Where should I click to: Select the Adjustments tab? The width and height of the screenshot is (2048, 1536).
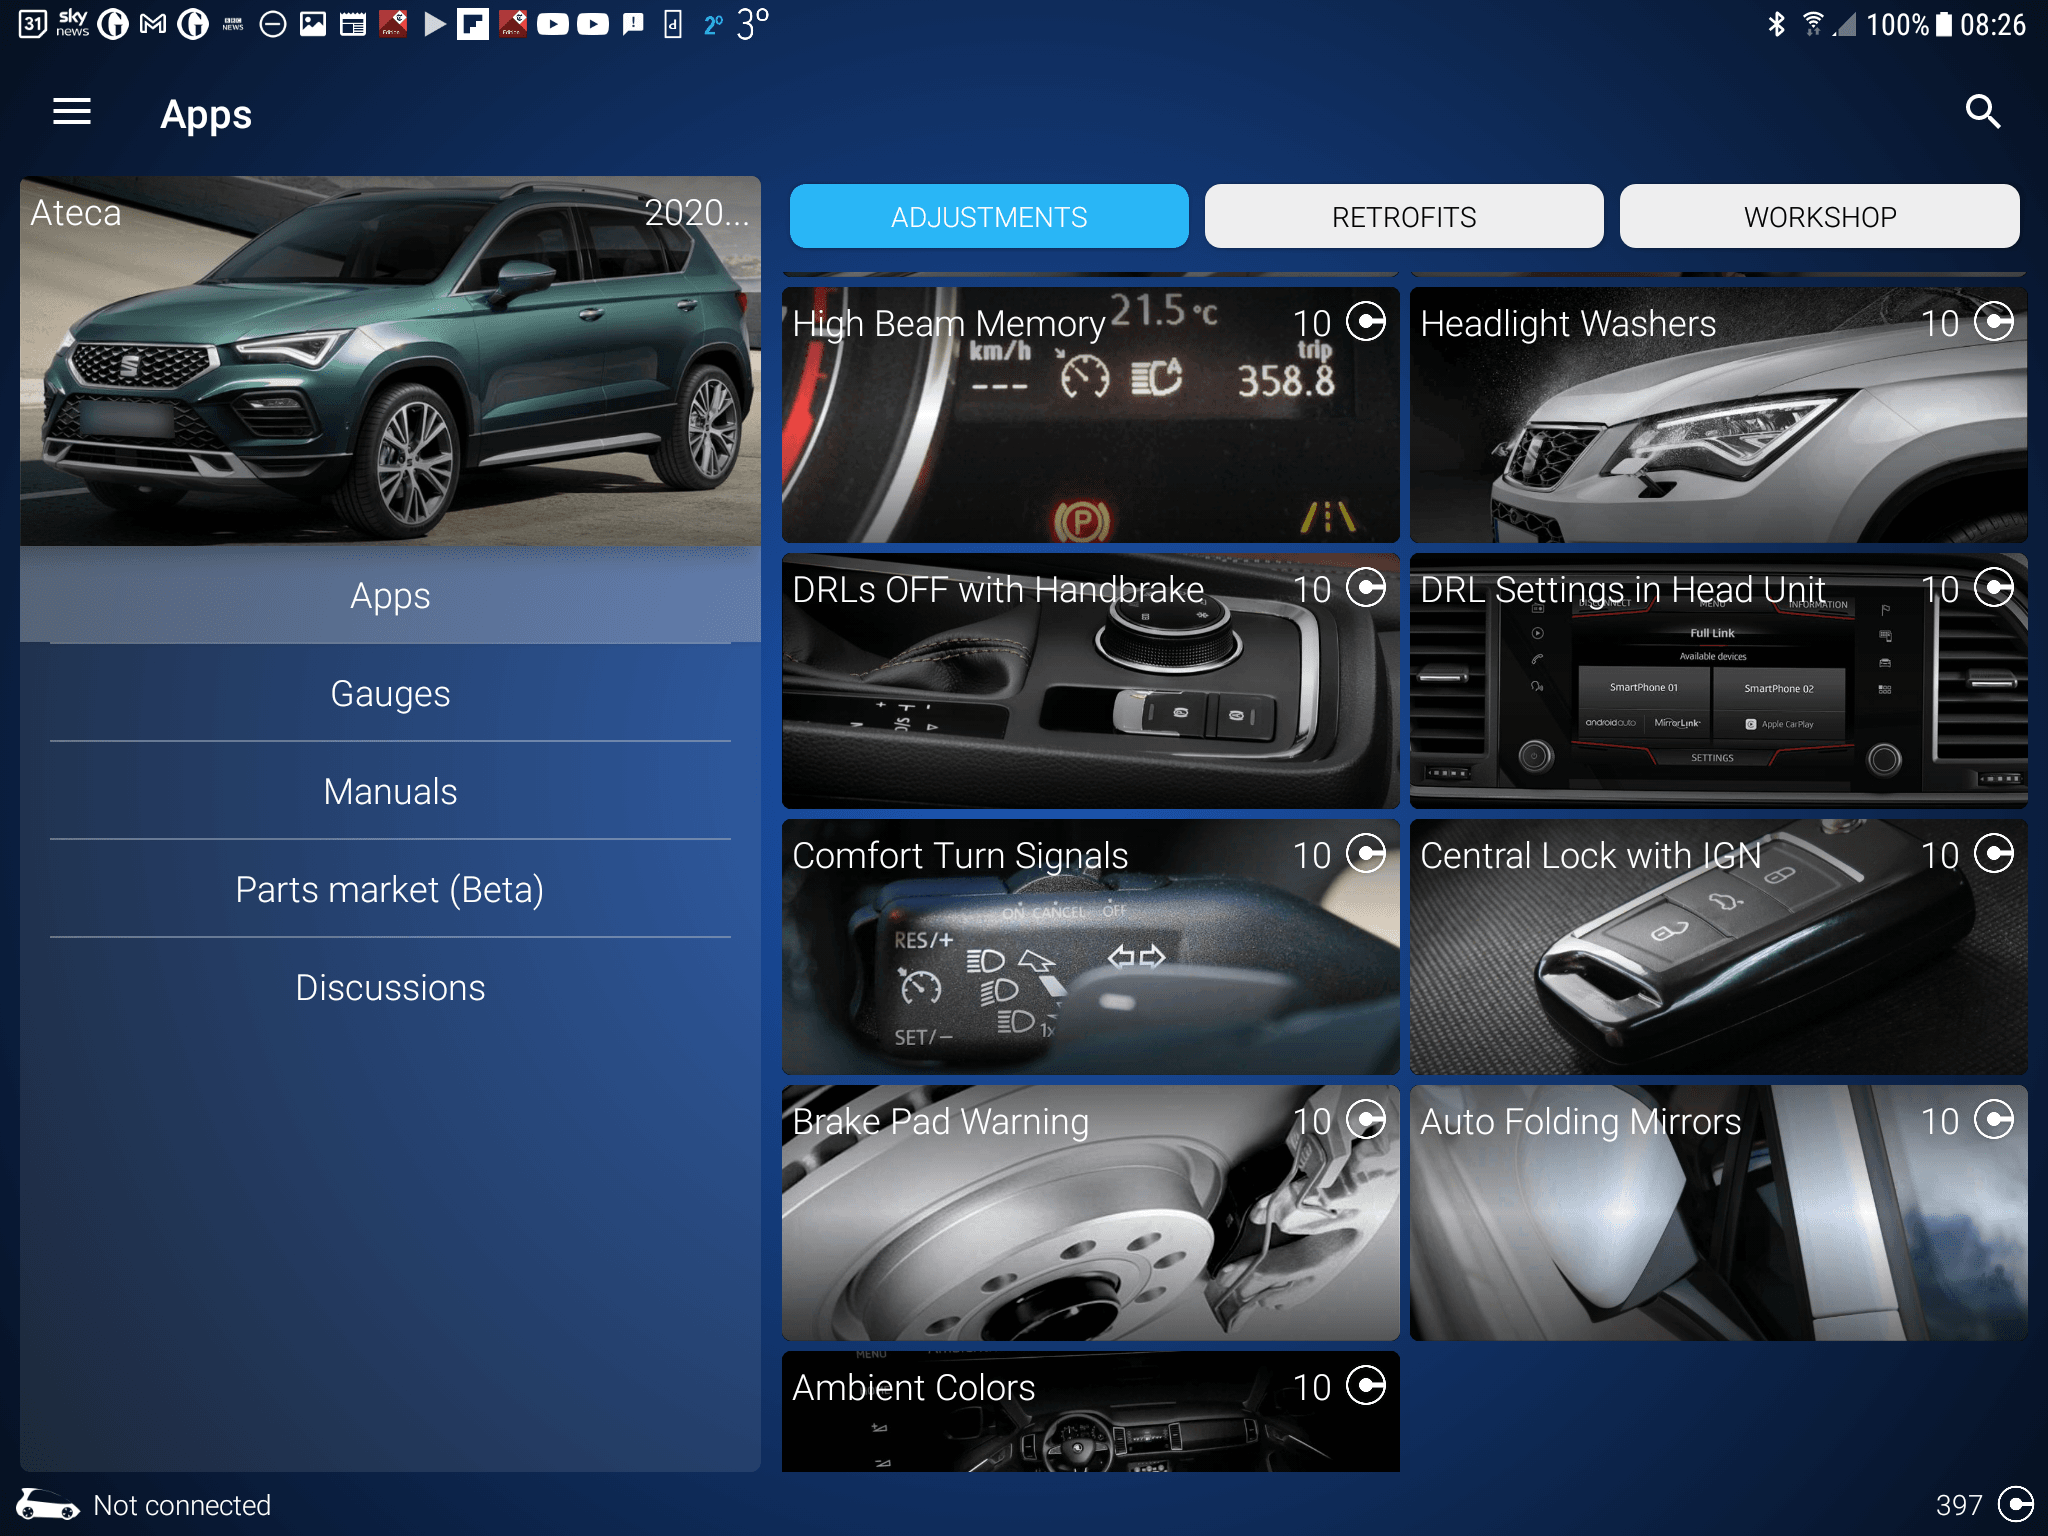point(988,216)
